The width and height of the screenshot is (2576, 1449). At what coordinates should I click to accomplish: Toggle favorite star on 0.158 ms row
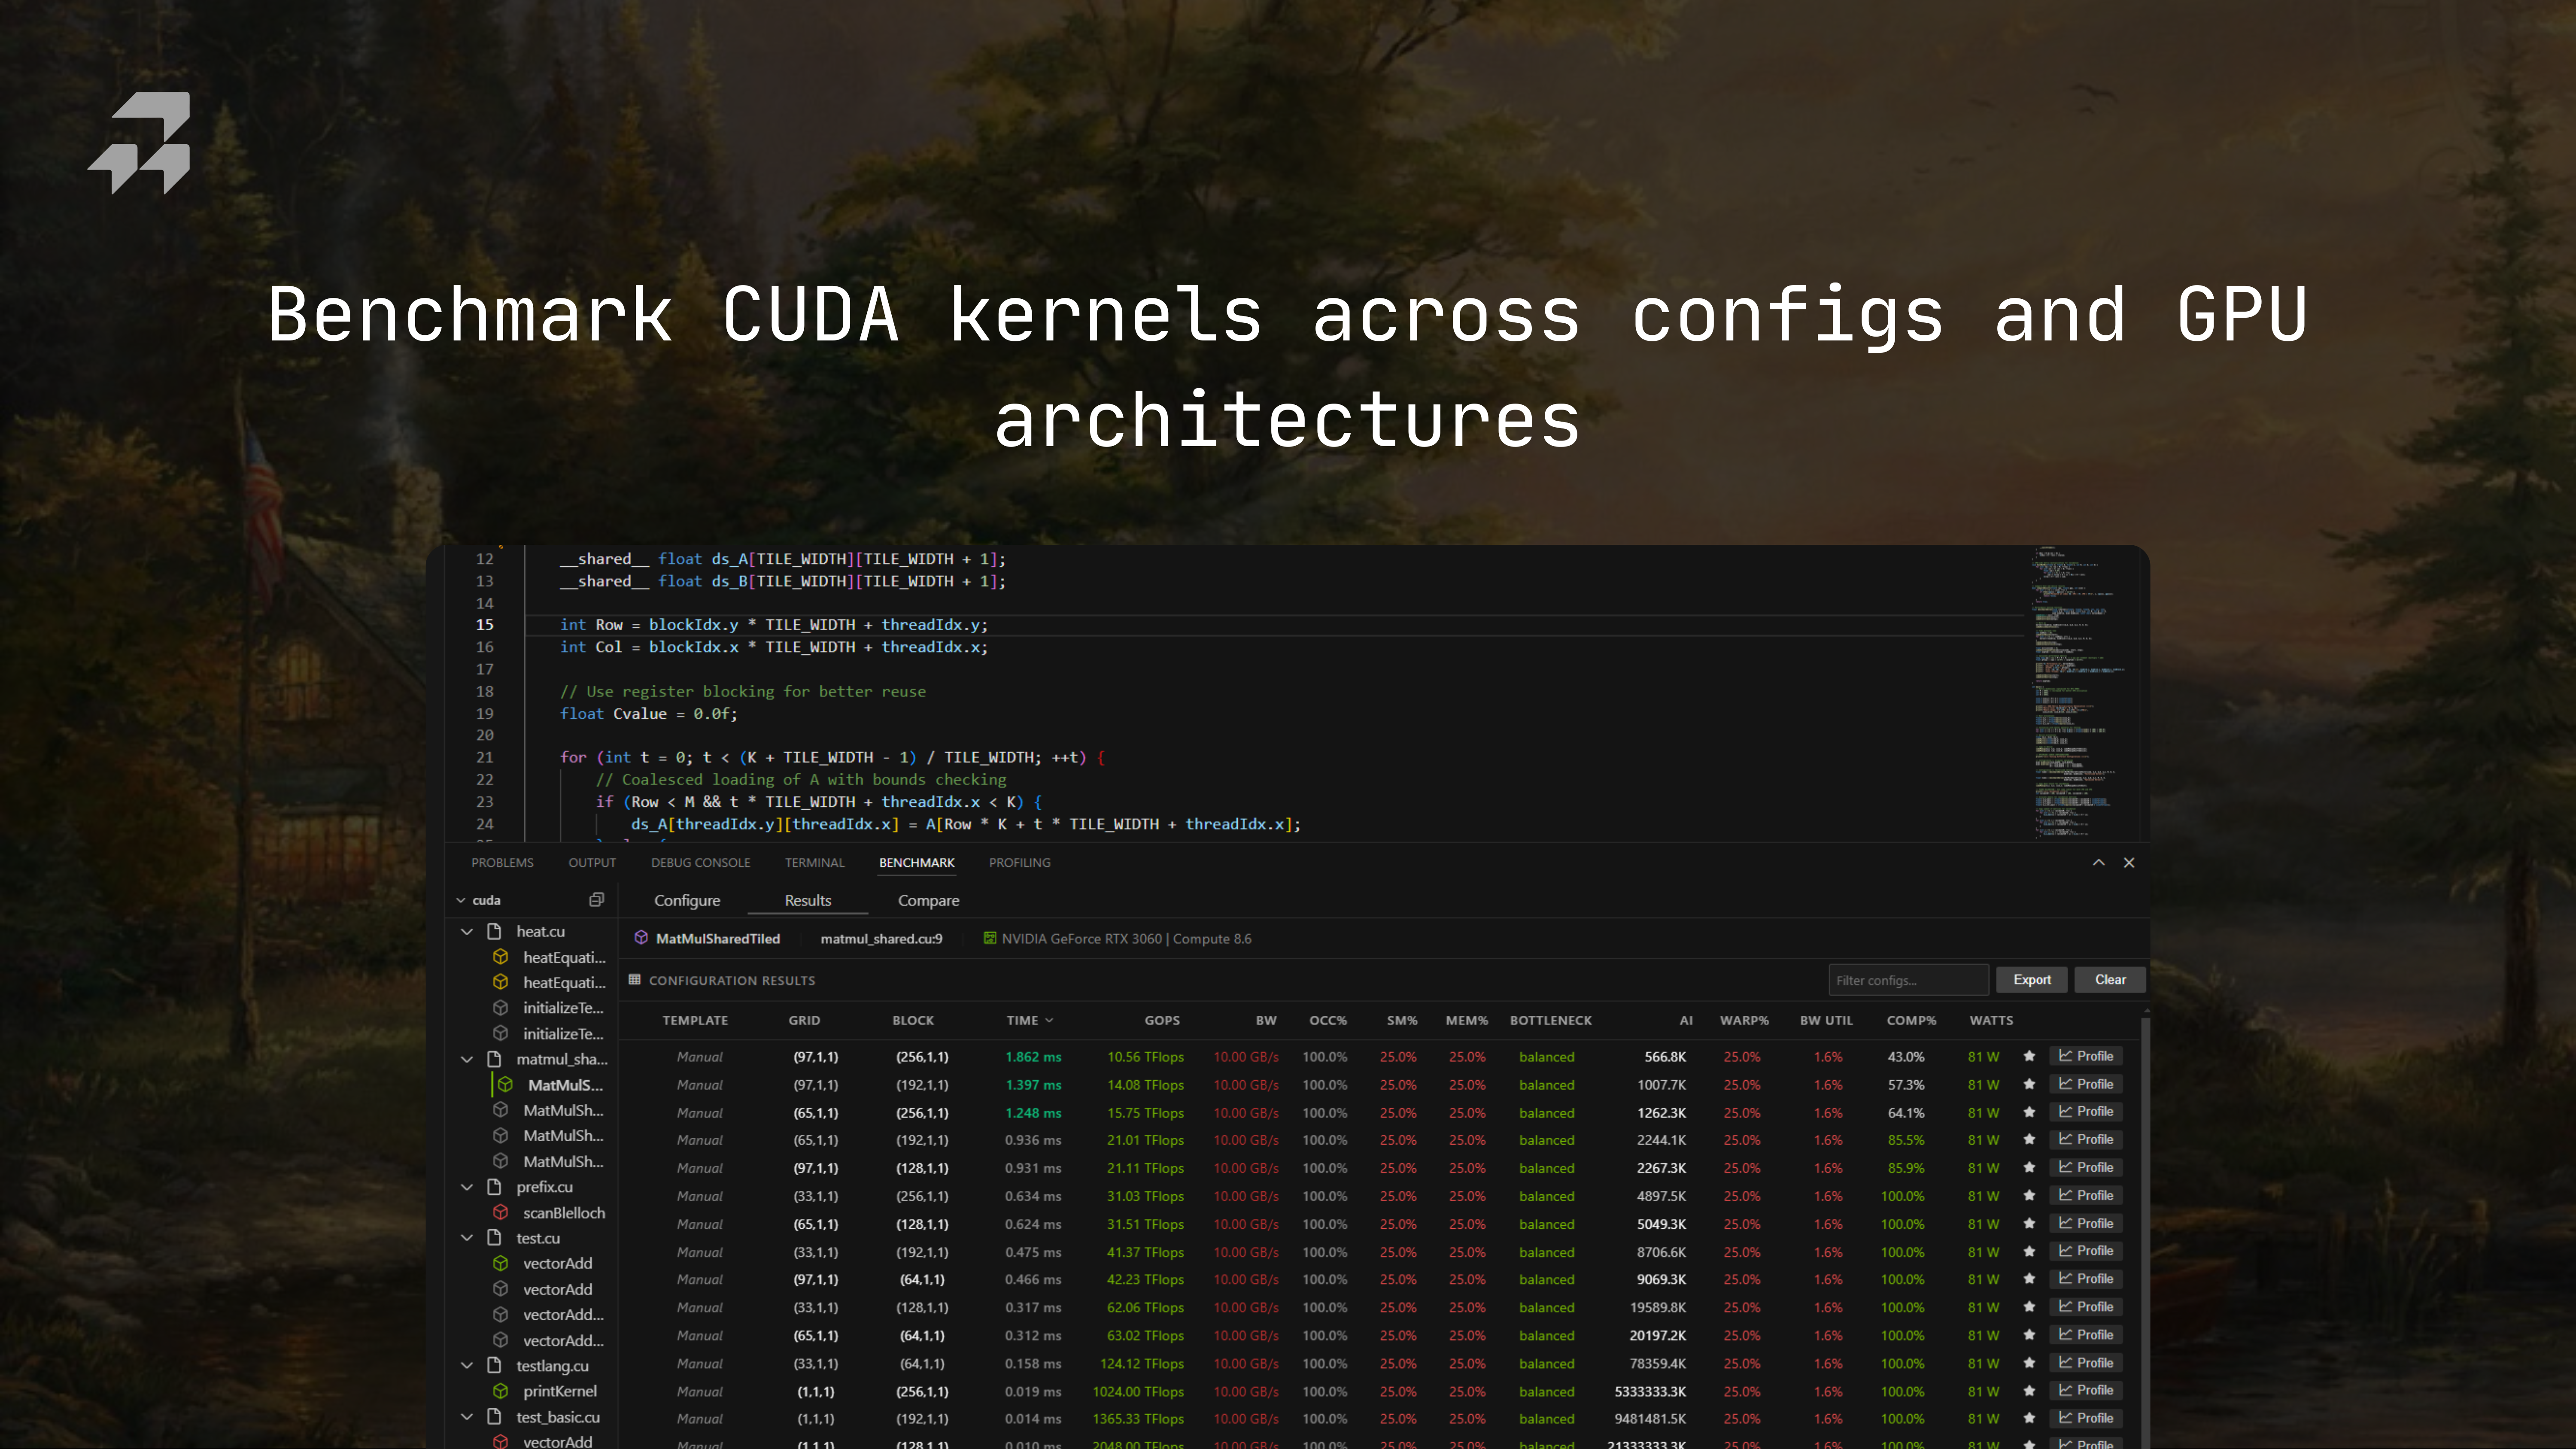point(2029,1363)
